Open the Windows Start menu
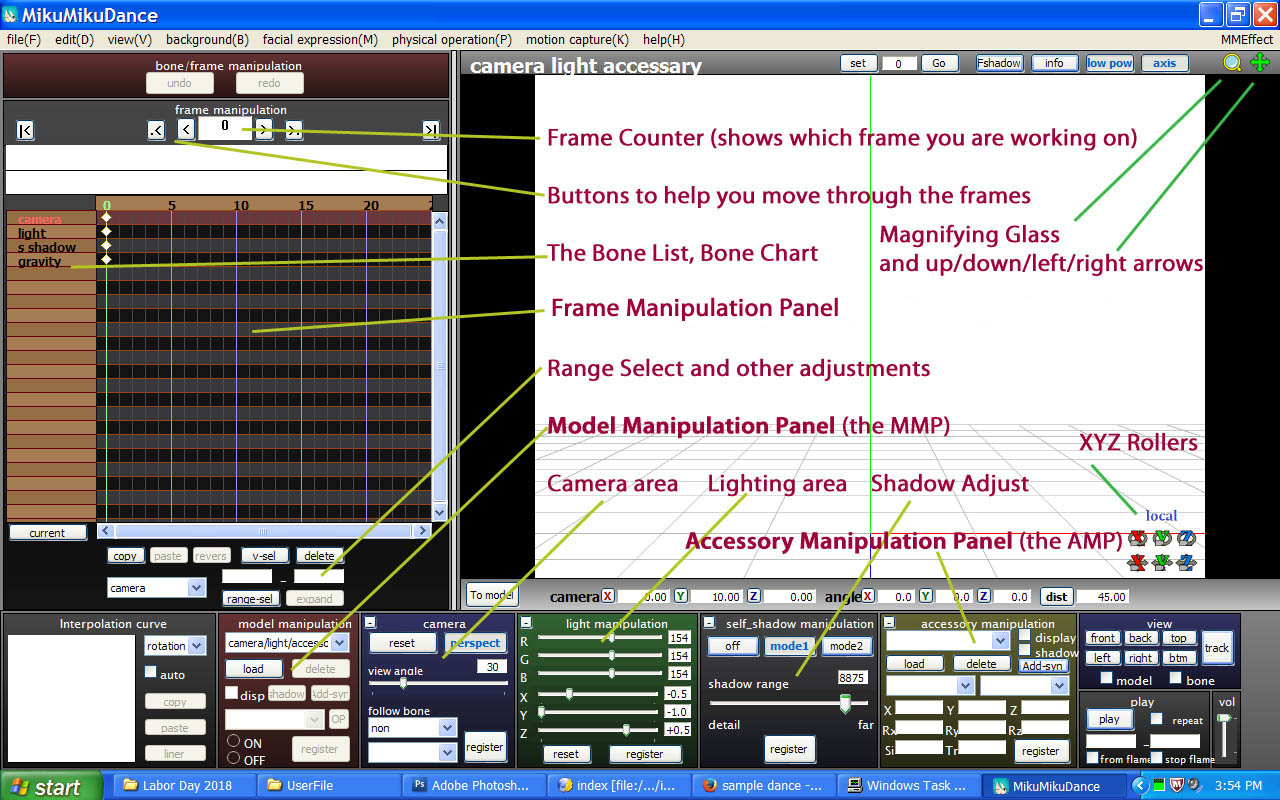This screenshot has height=800, width=1280. pos(50,786)
